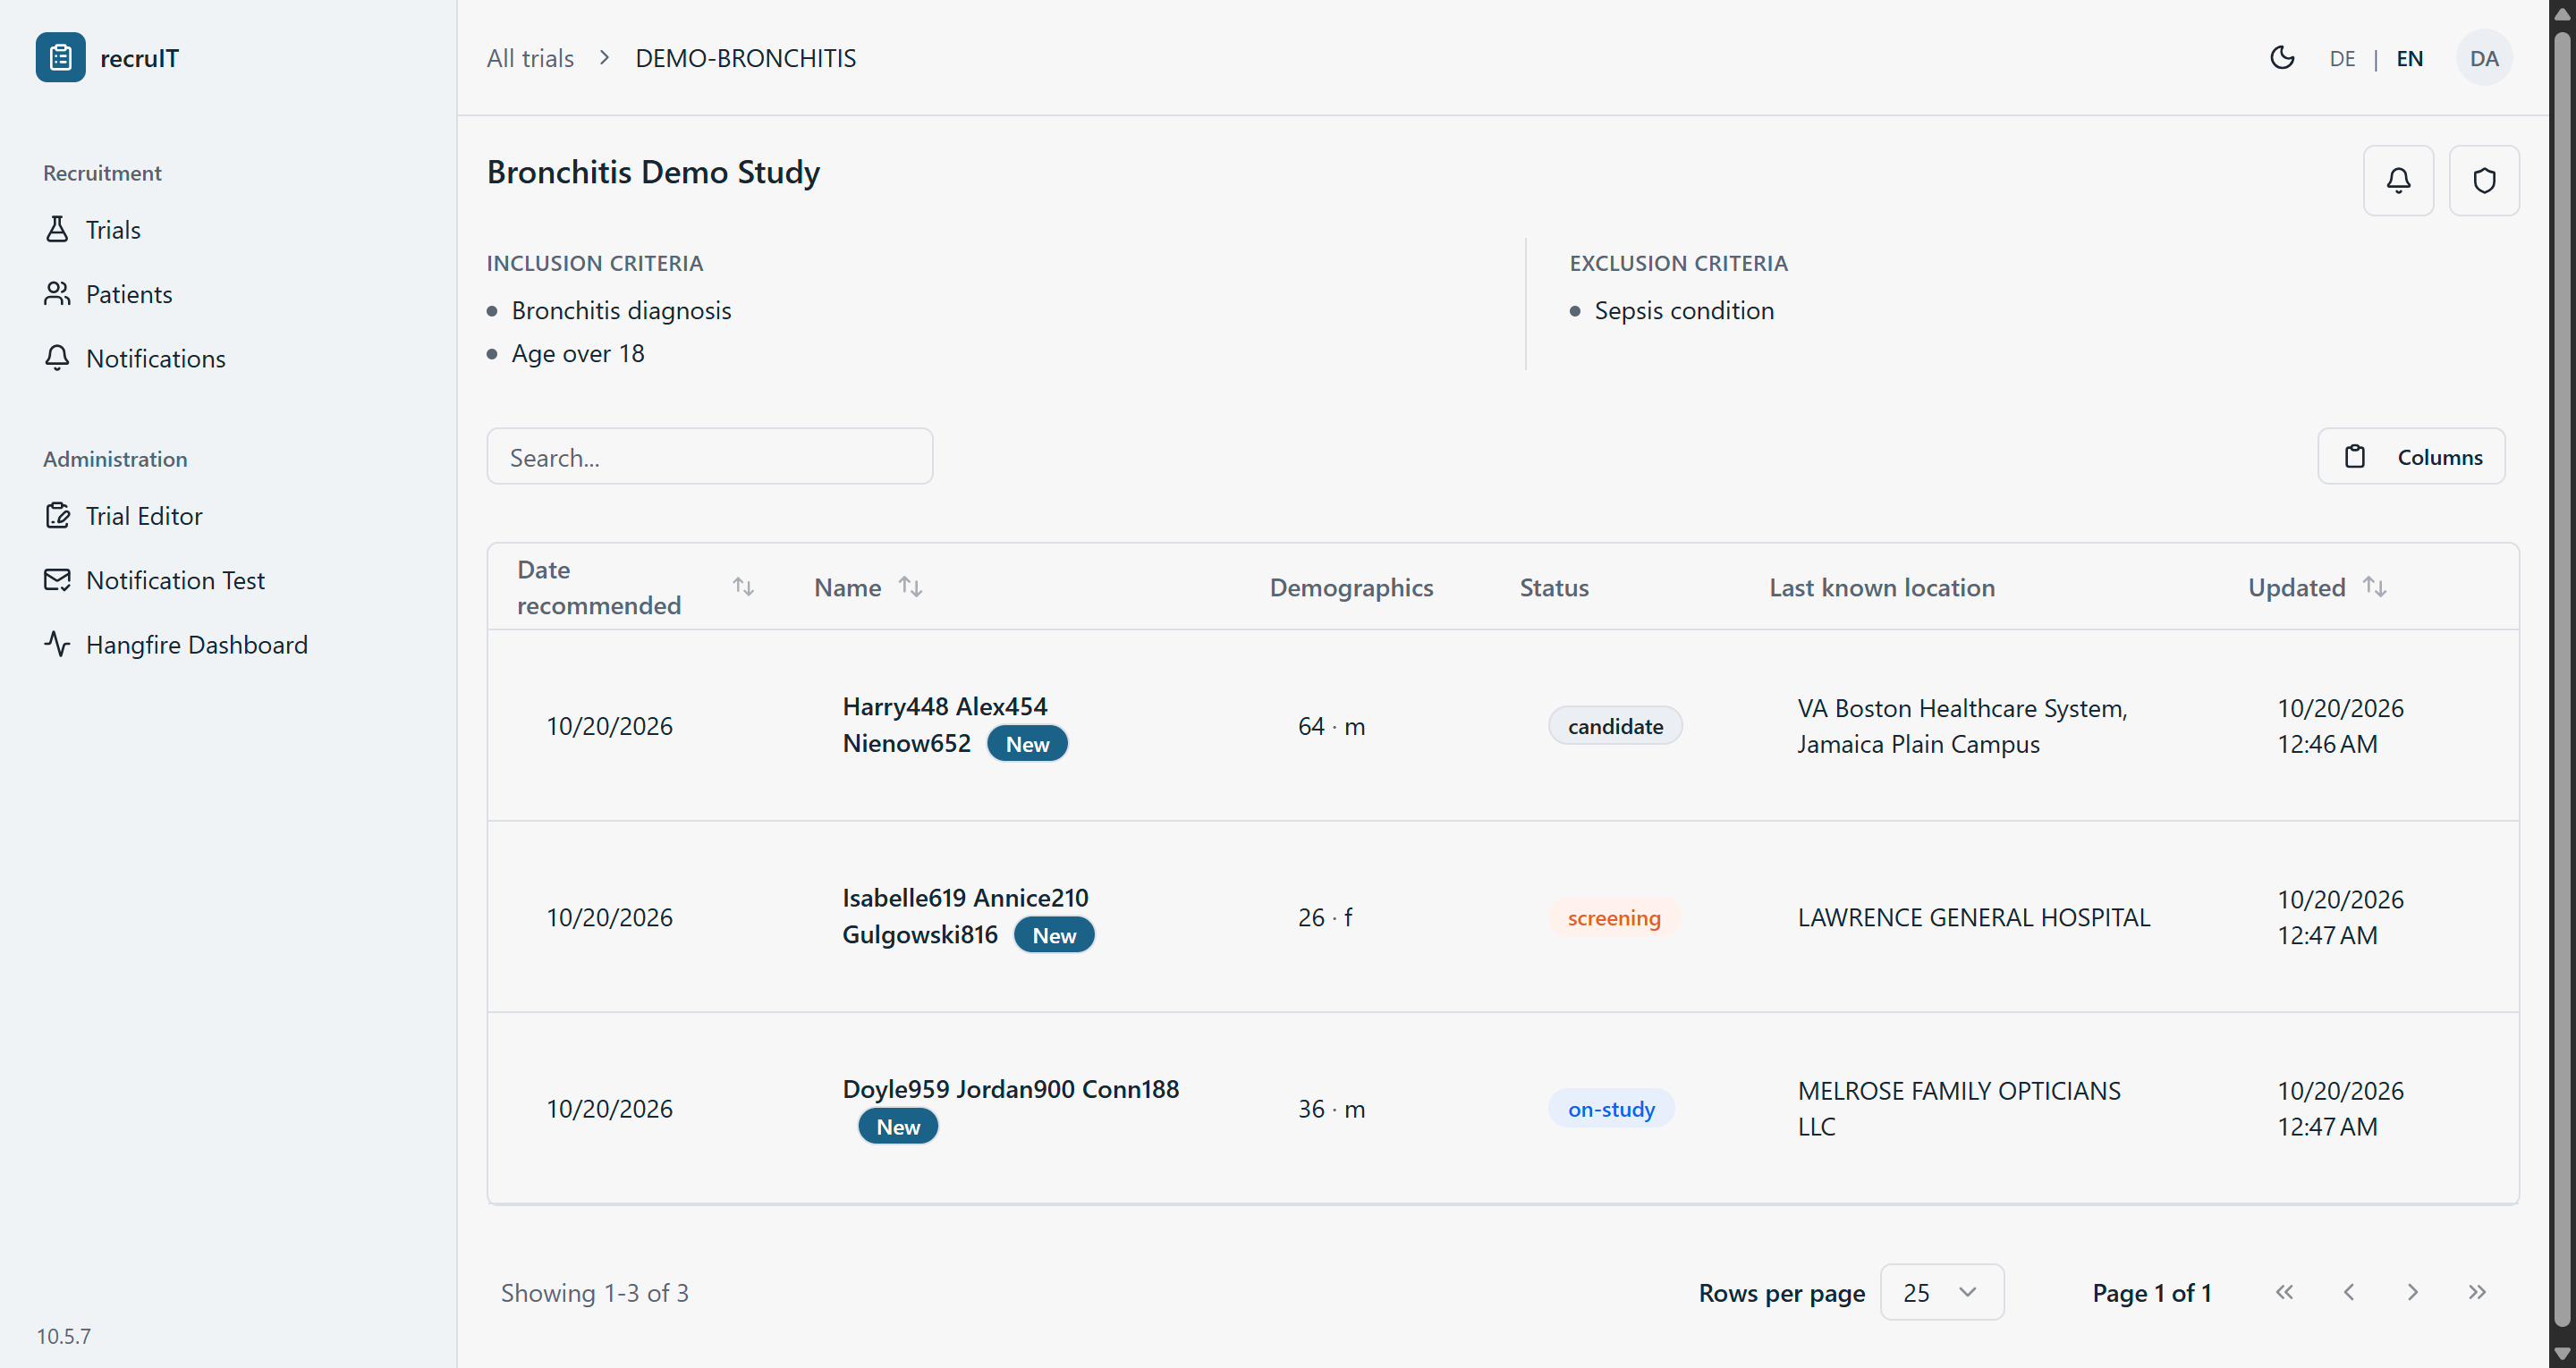Click the 26 · f demographics cell
Image resolution: width=2576 pixels, height=1368 pixels.
point(1325,917)
